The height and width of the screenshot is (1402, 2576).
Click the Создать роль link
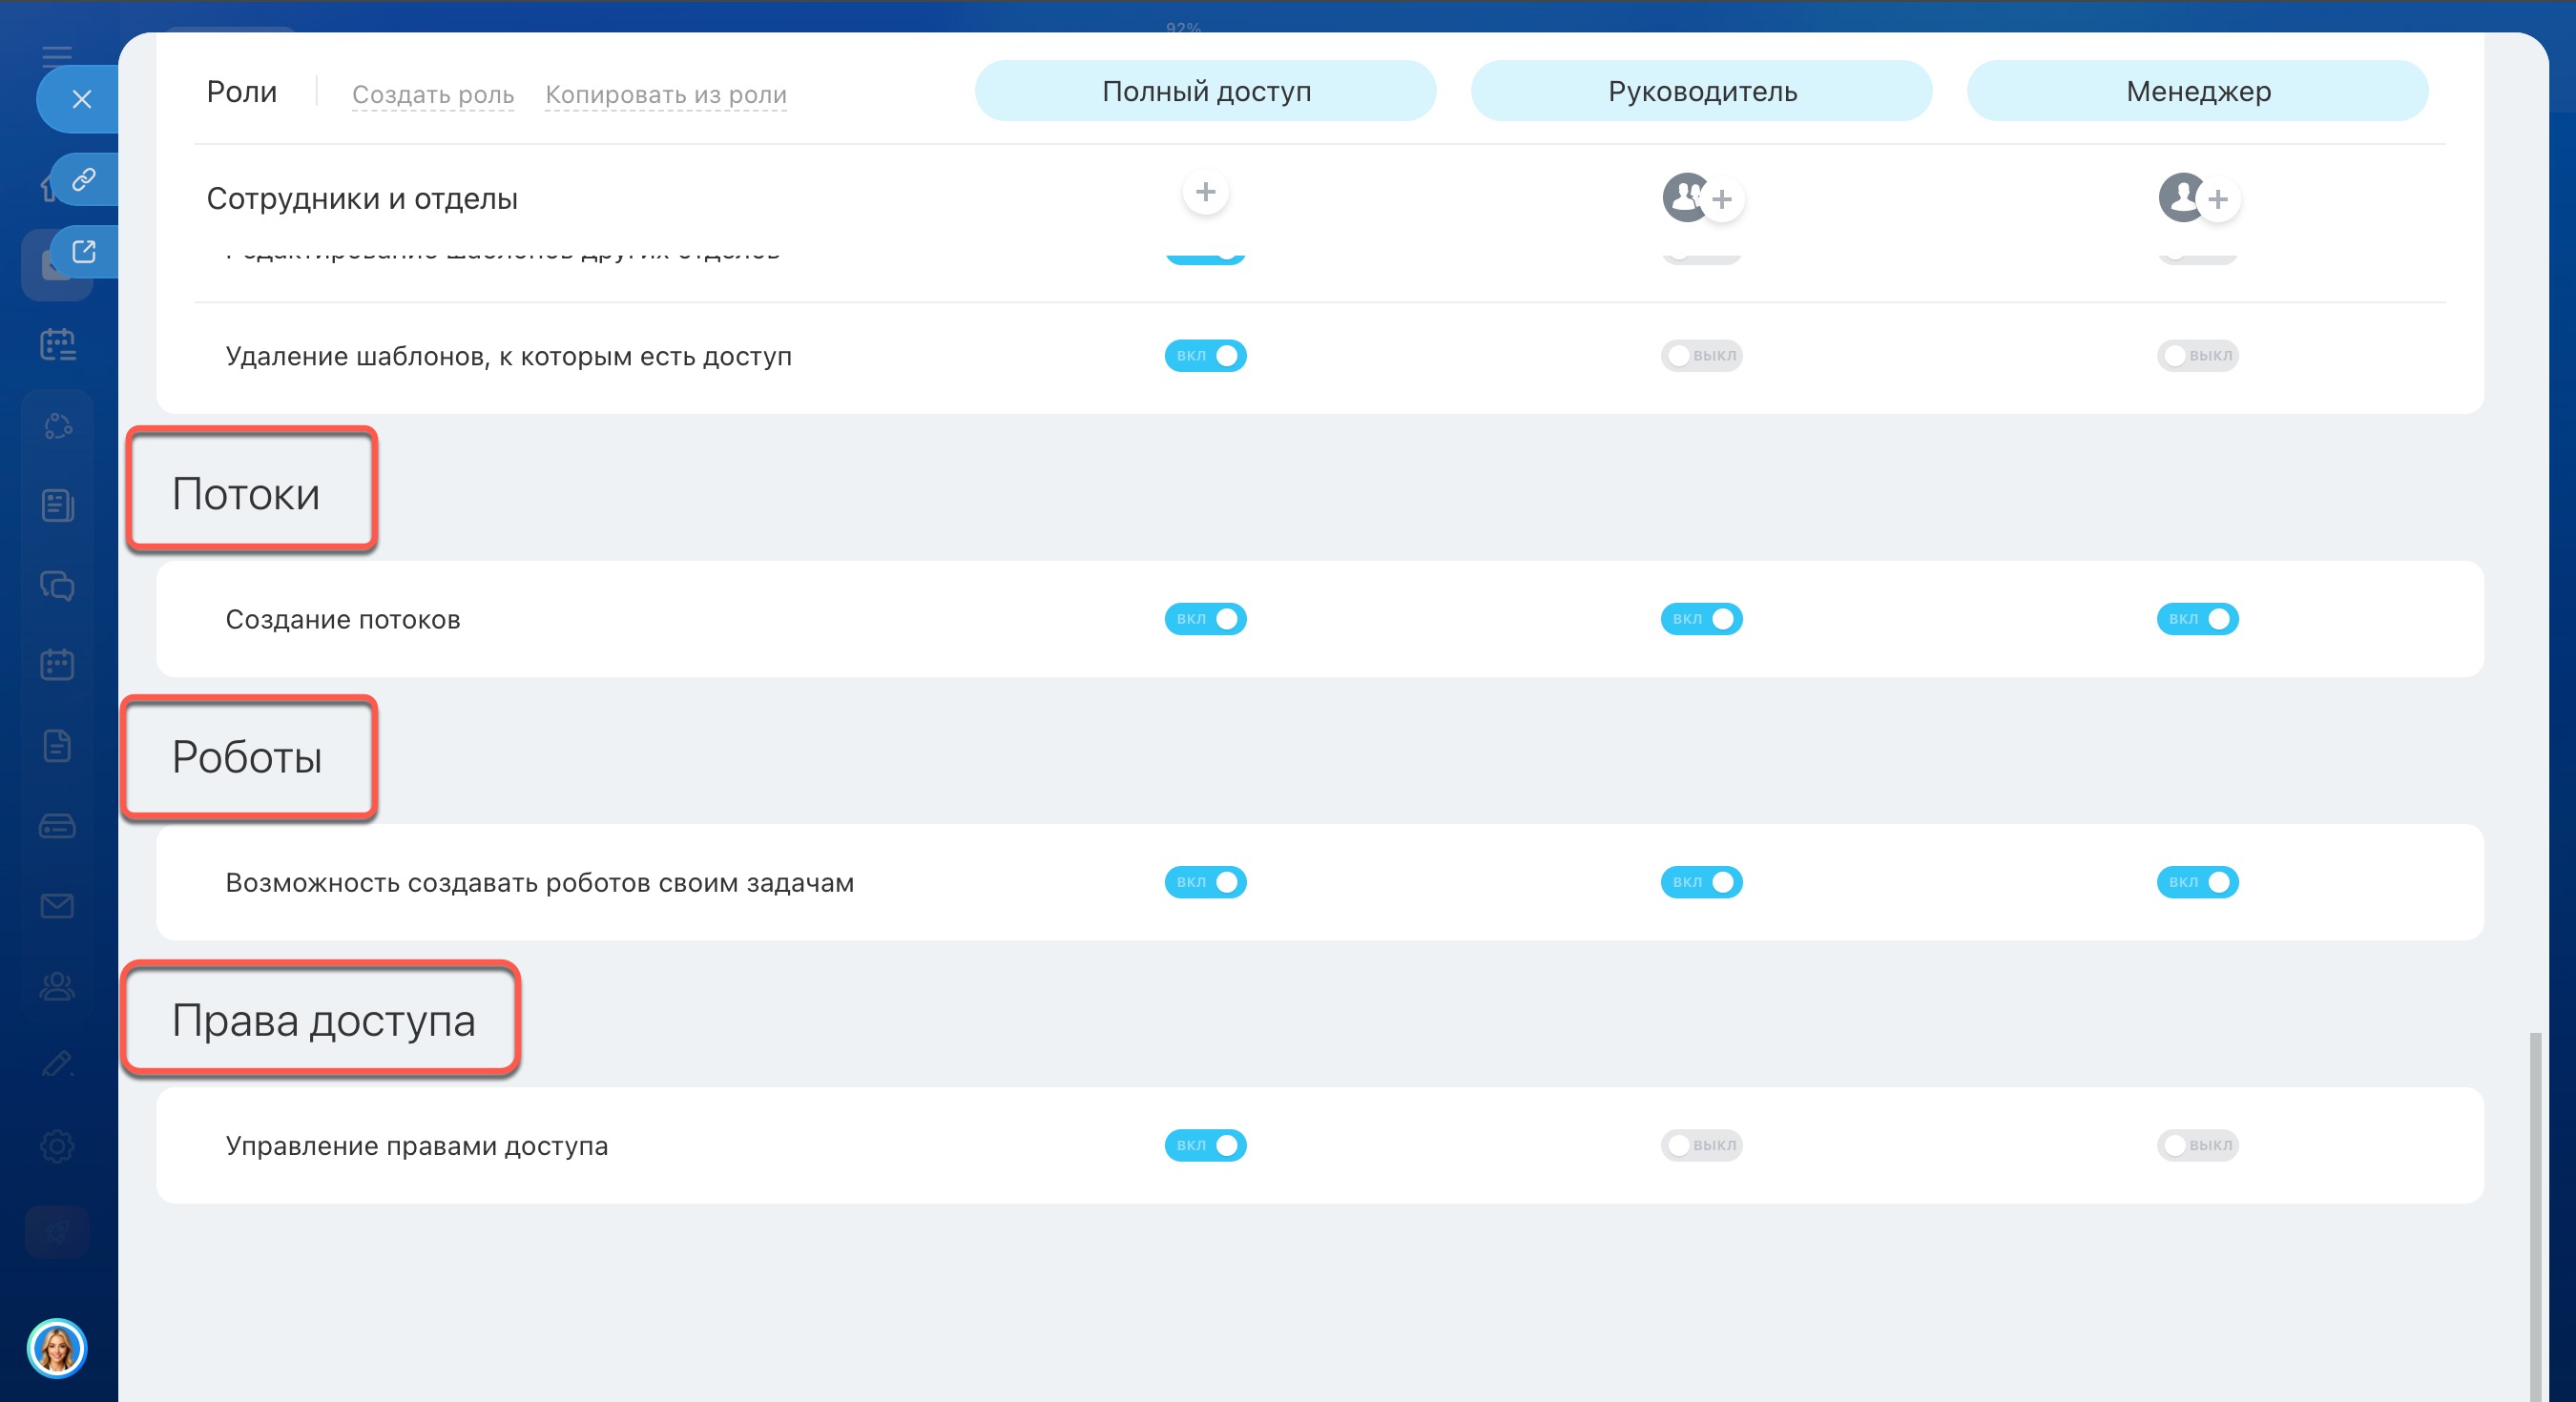pyautogui.click(x=433, y=95)
